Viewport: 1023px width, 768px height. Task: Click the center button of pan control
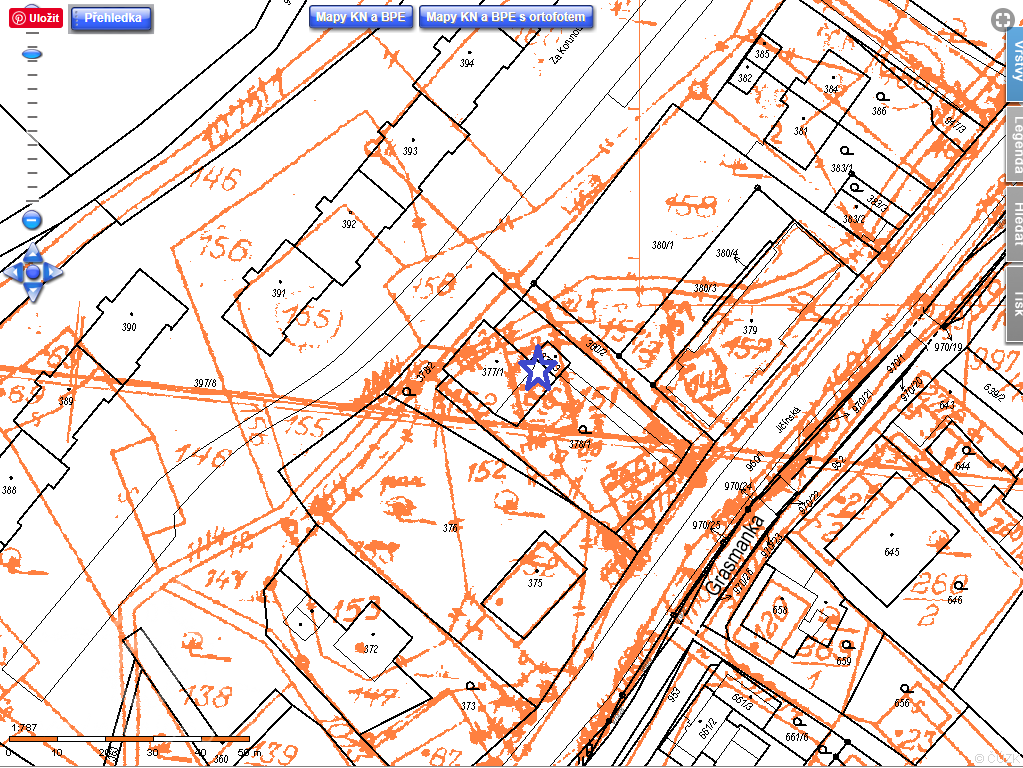[x=33, y=272]
